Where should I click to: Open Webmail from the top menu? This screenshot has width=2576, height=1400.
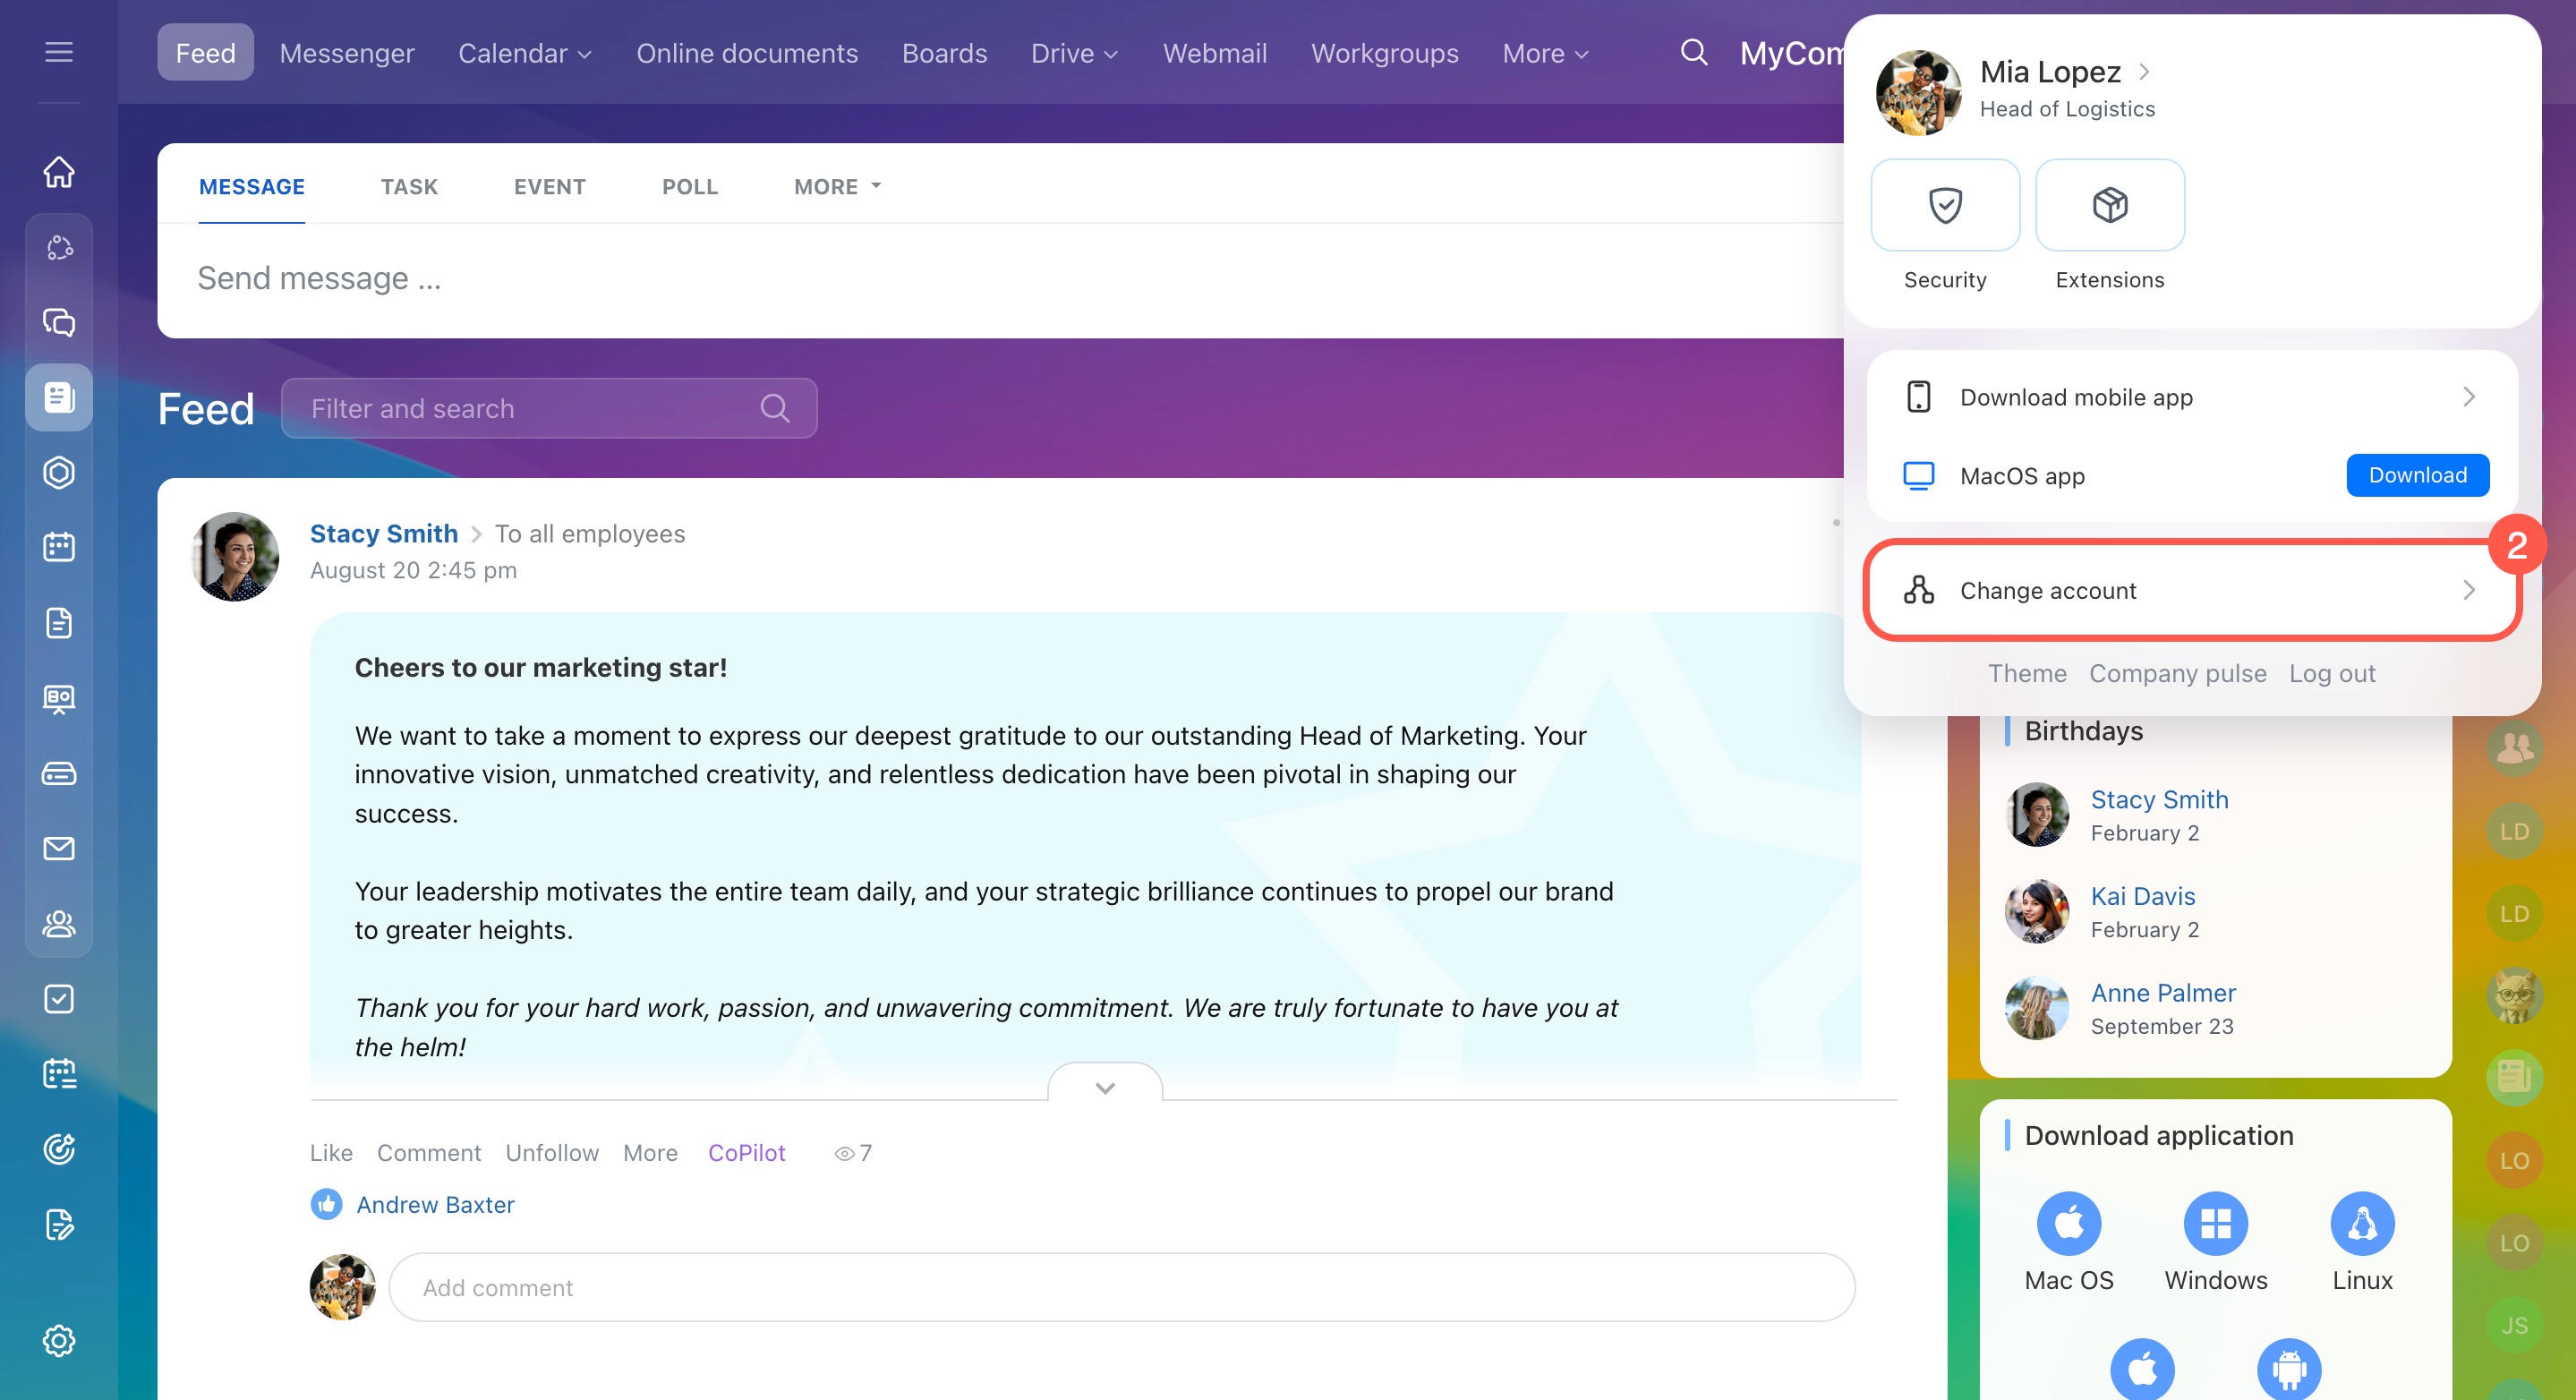(1214, 54)
